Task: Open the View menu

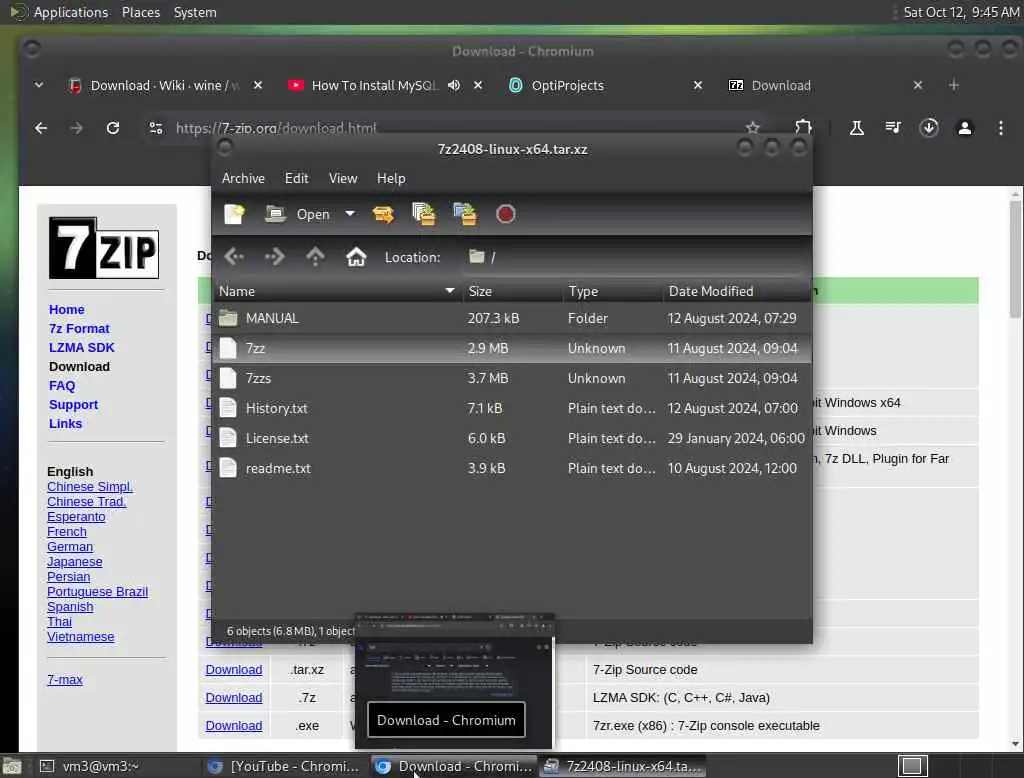Action: coord(343,178)
